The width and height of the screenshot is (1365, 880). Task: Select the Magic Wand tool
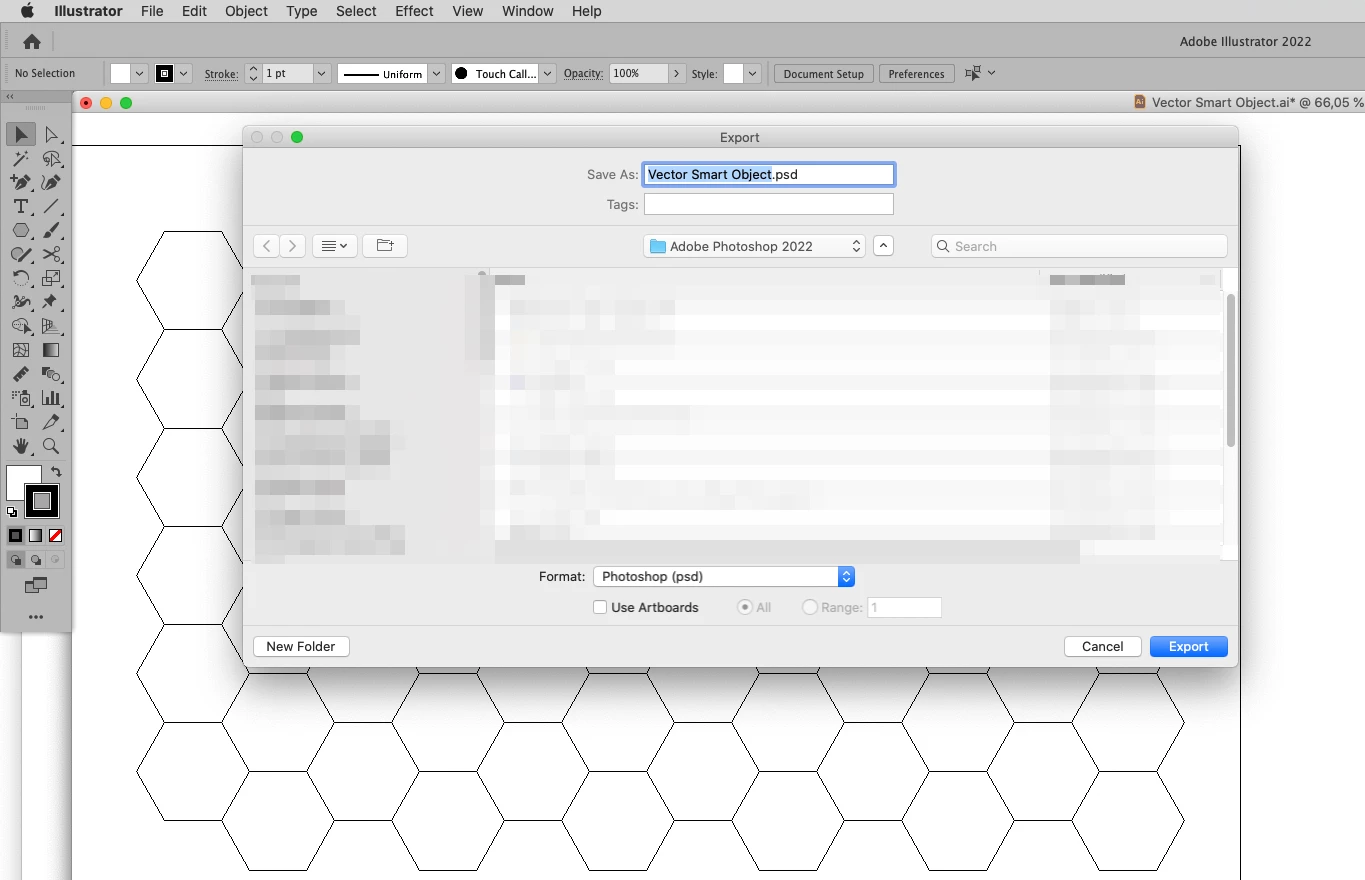(21, 158)
